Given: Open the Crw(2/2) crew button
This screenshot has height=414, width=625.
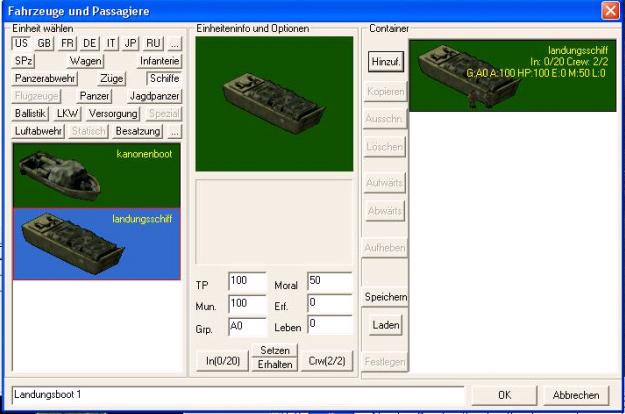Looking at the screenshot, I should [x=327, y=361].
